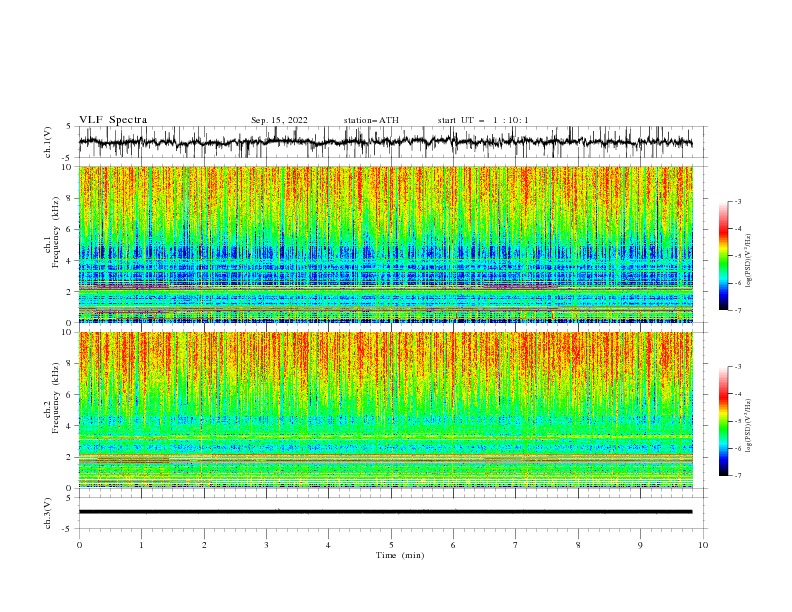Select the "start UT = 1 :10: 1" text
Viewport: 792px width, 612px height.
point(483,120)
